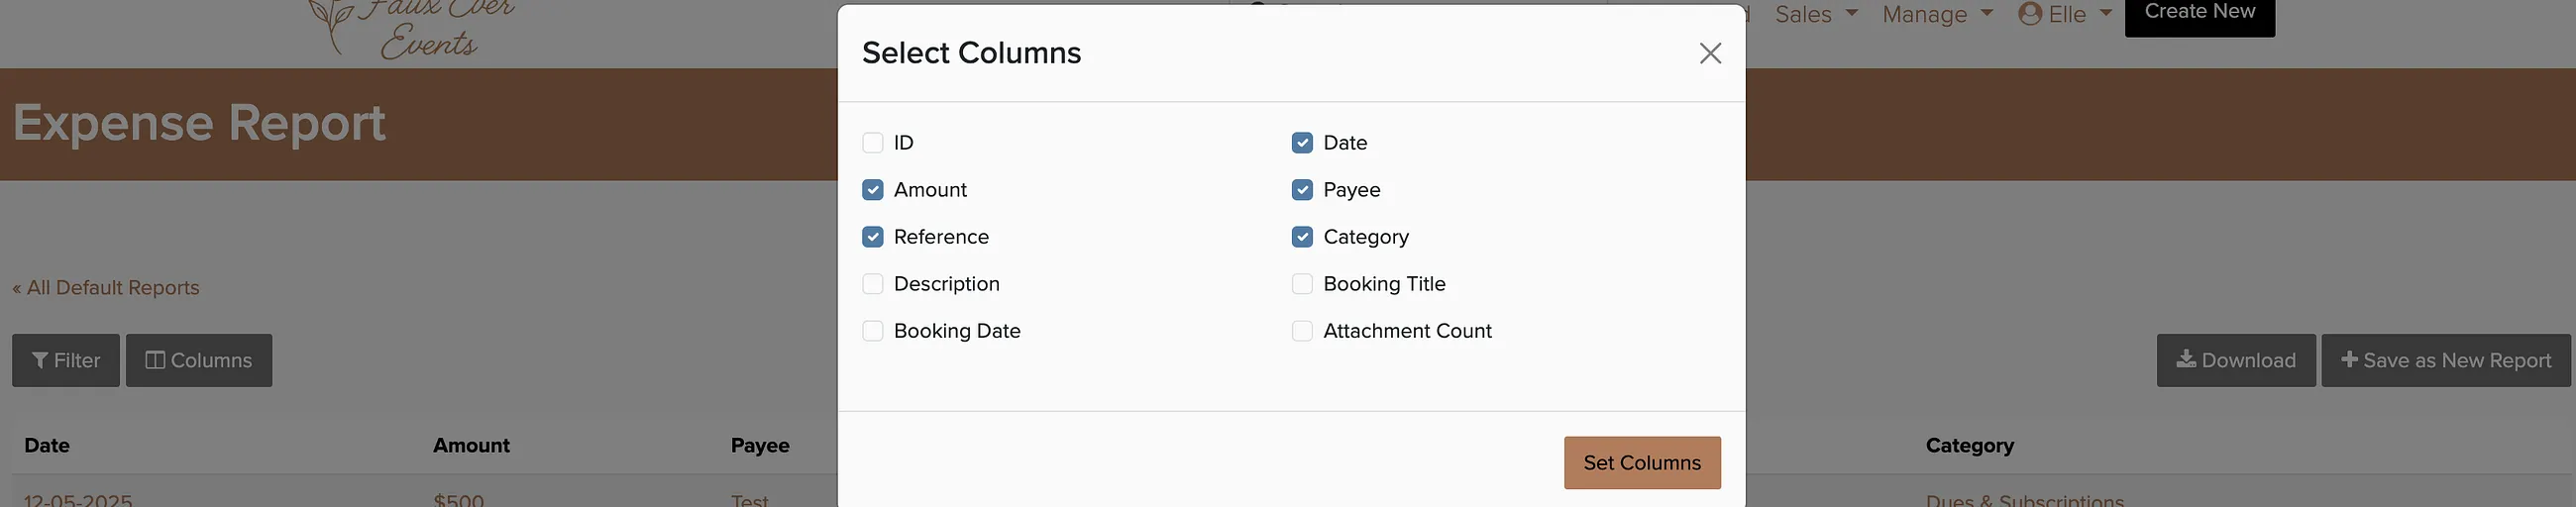Open the All Default Reports link
The width and height of the screenshot is (2576, 507).
106,288
